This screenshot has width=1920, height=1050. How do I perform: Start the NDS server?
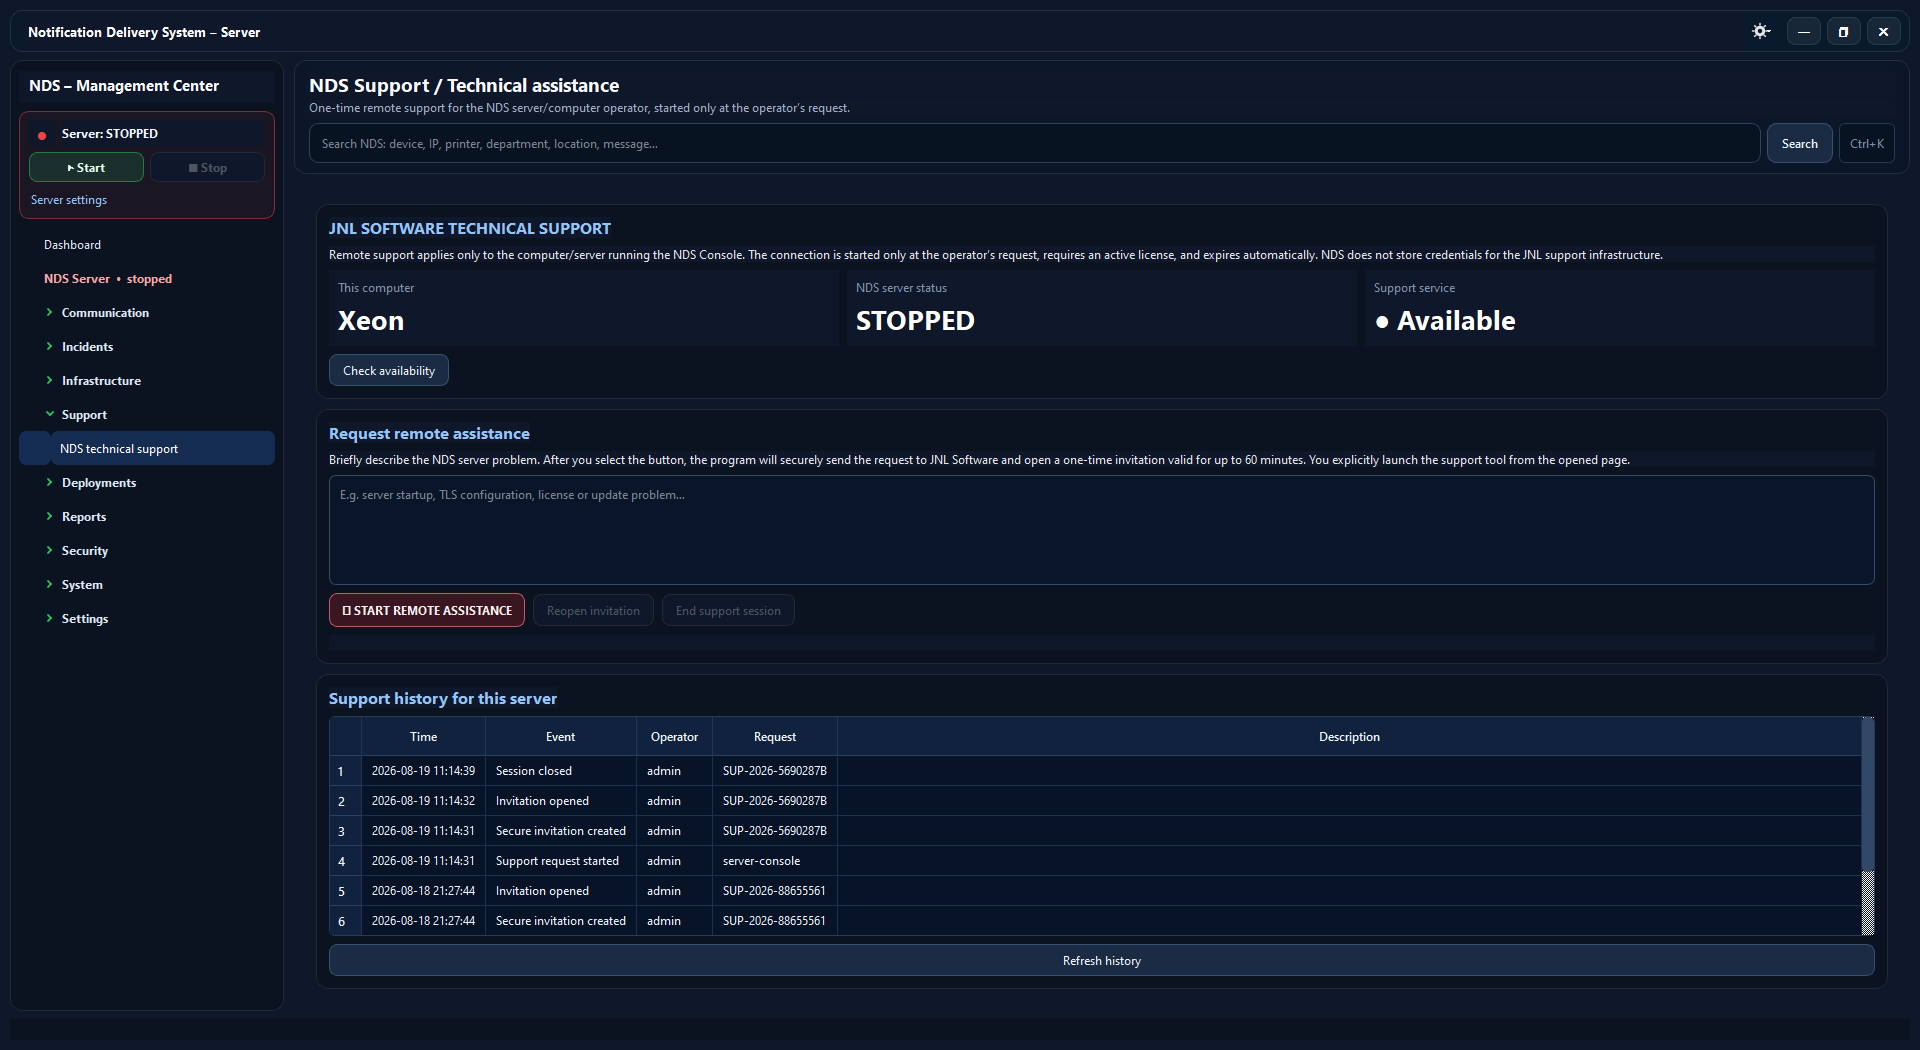(x=86, y=168)
